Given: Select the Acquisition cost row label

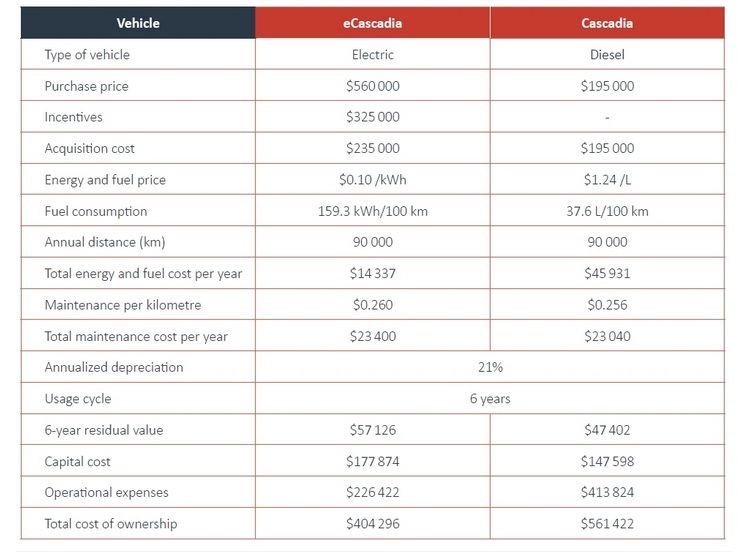Looking at the screenshot, I should (89, 148).
